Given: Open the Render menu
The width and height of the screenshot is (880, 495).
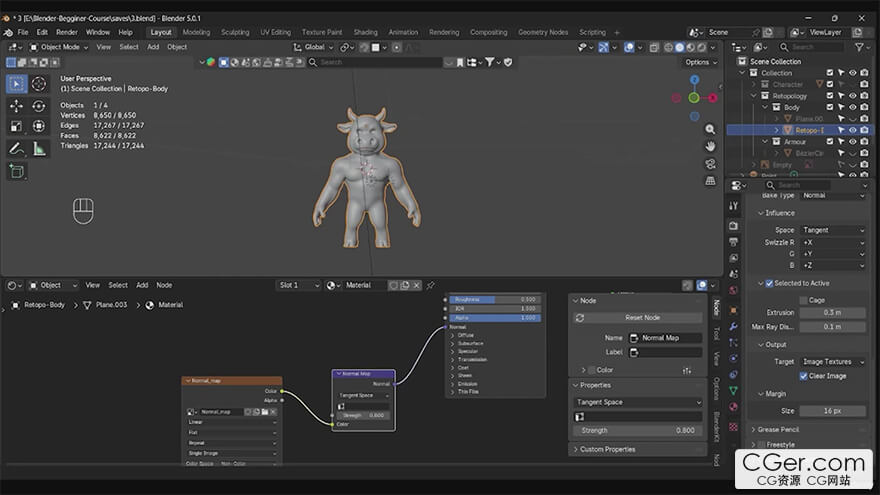Looking at the screenshot, I should tap(67, 32).
